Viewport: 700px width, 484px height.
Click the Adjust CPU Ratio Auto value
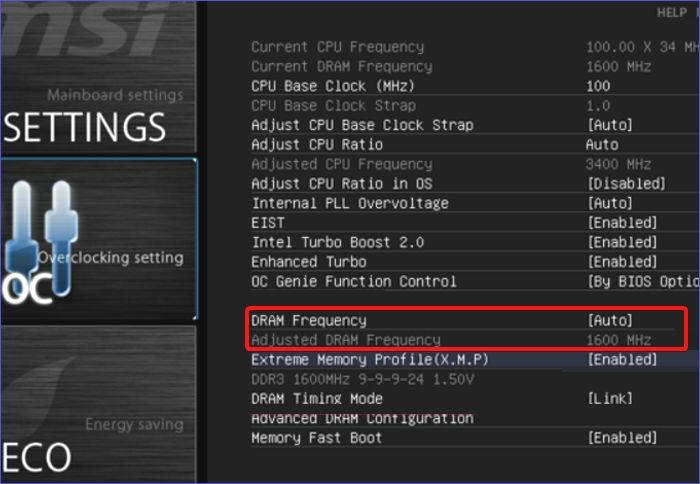pos(602,145)
